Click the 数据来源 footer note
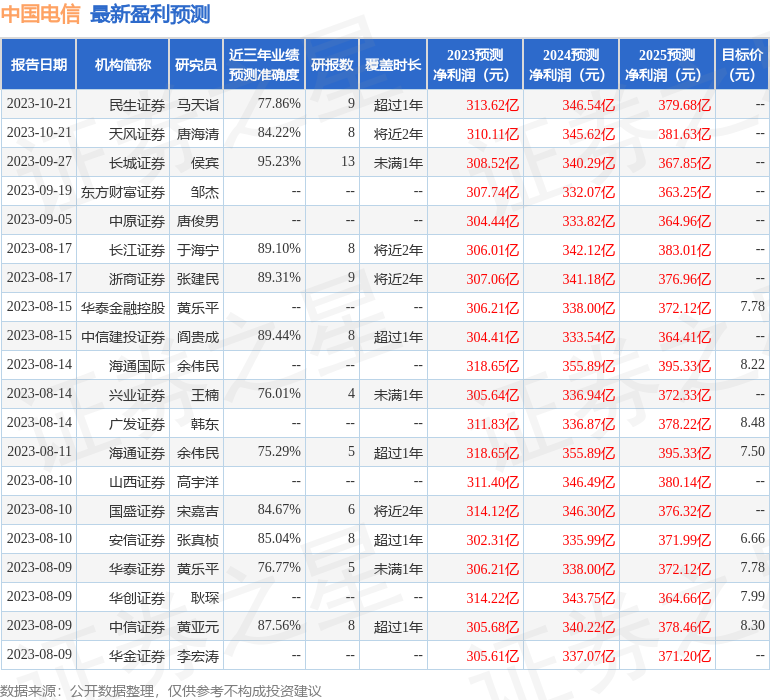This screenshot has height=700, width=770. coord(161,691)
